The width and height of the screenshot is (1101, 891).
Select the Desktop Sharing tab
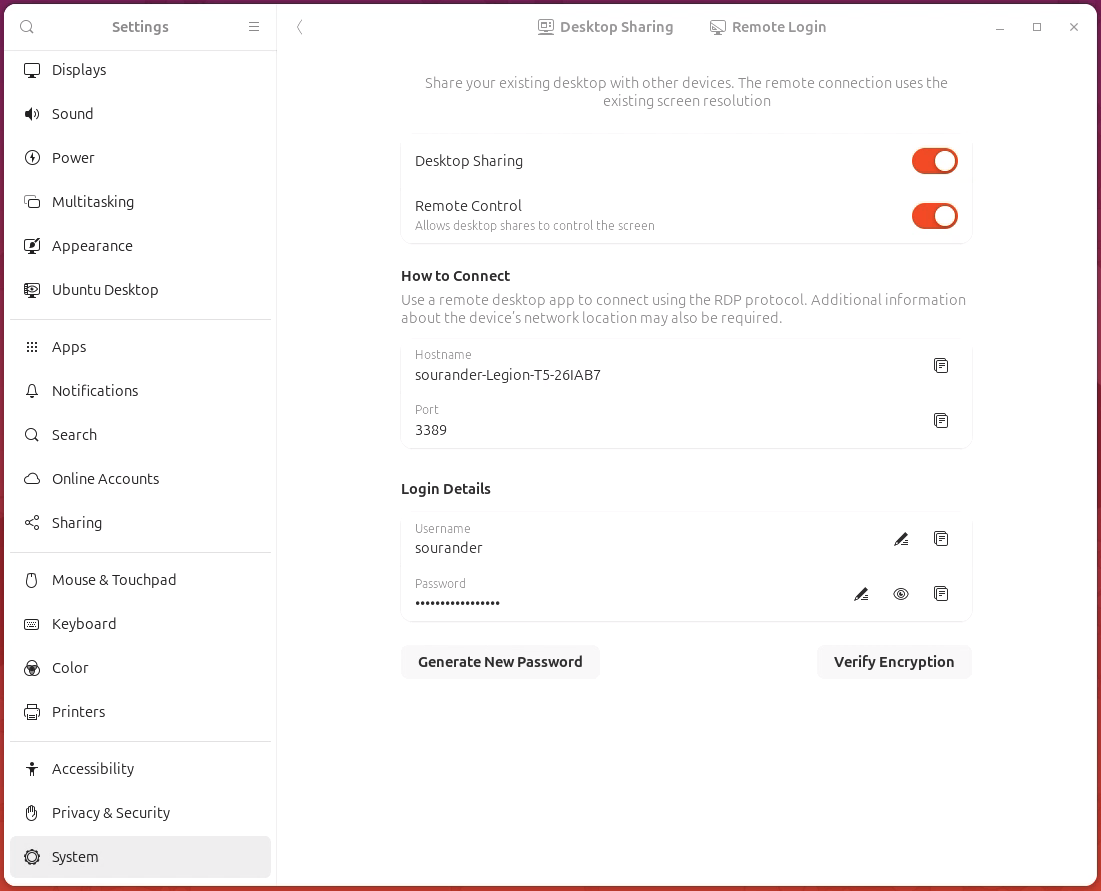click(605, 27)
